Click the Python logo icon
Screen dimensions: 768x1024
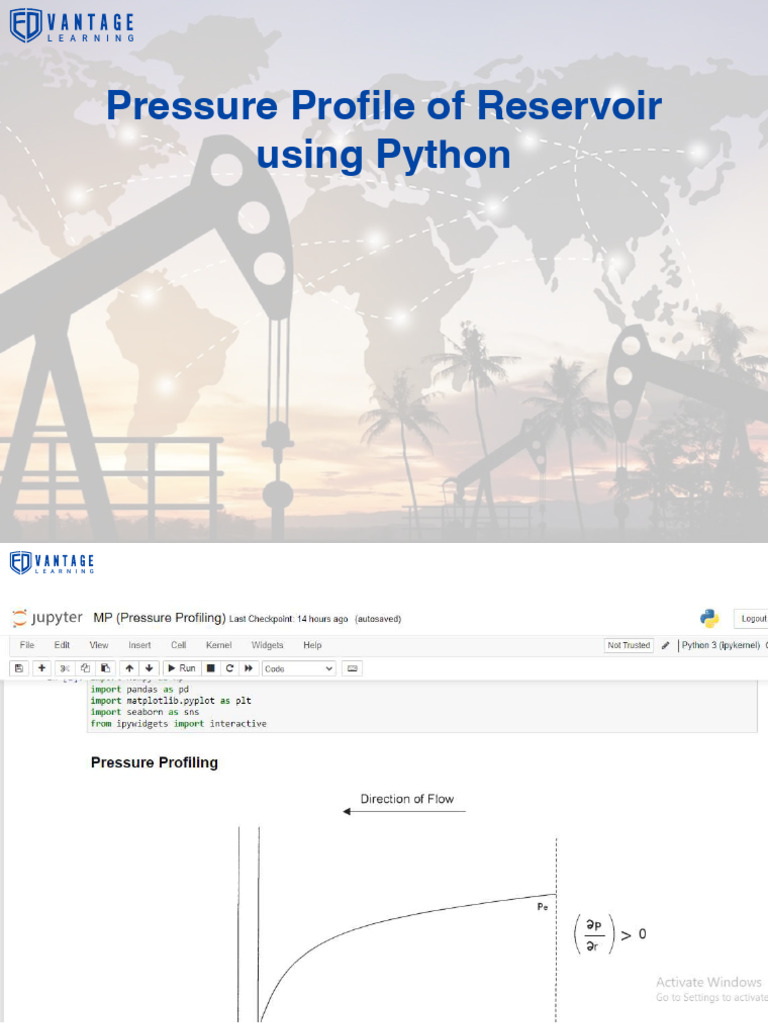pos(709,618)
